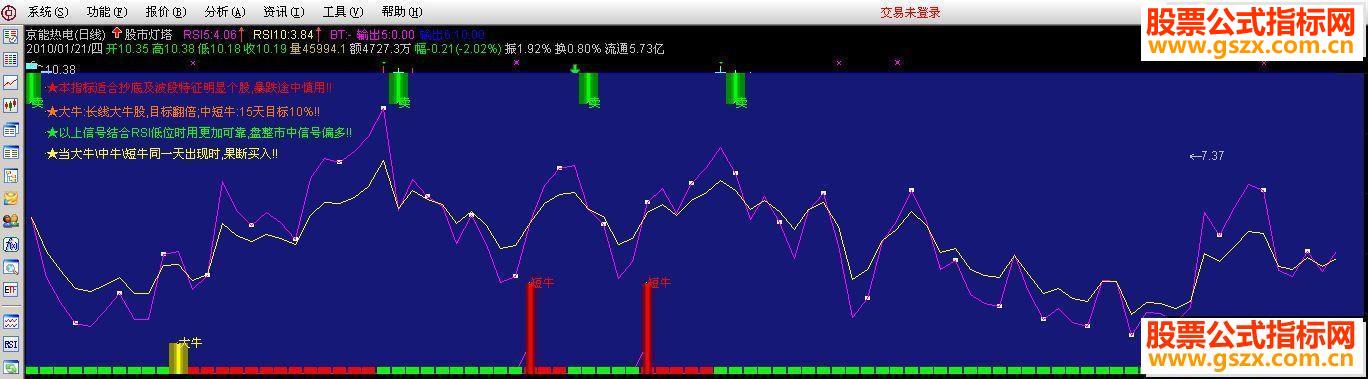Click the yellow note starting ★当大牛\中牛\短牛
Image resolution: width=1368 pixels, height=379 pixels.
(162, 155)
